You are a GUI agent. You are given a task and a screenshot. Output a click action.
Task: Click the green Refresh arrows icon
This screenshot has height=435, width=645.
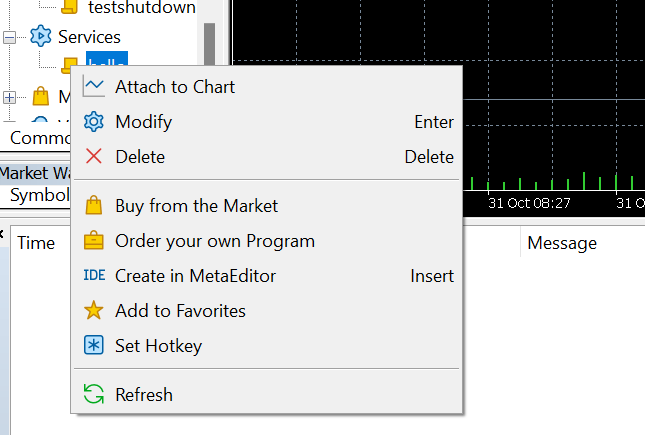[x=94, y=394]
